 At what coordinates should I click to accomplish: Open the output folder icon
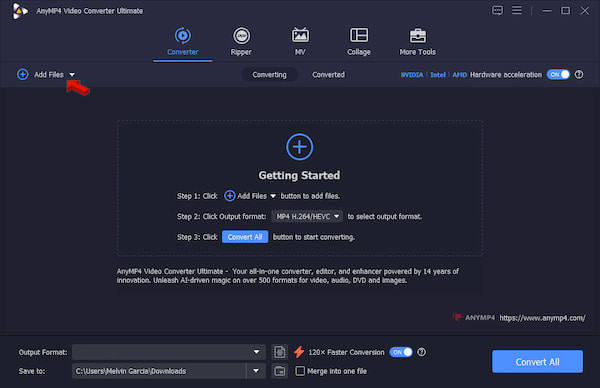[280, 371]
